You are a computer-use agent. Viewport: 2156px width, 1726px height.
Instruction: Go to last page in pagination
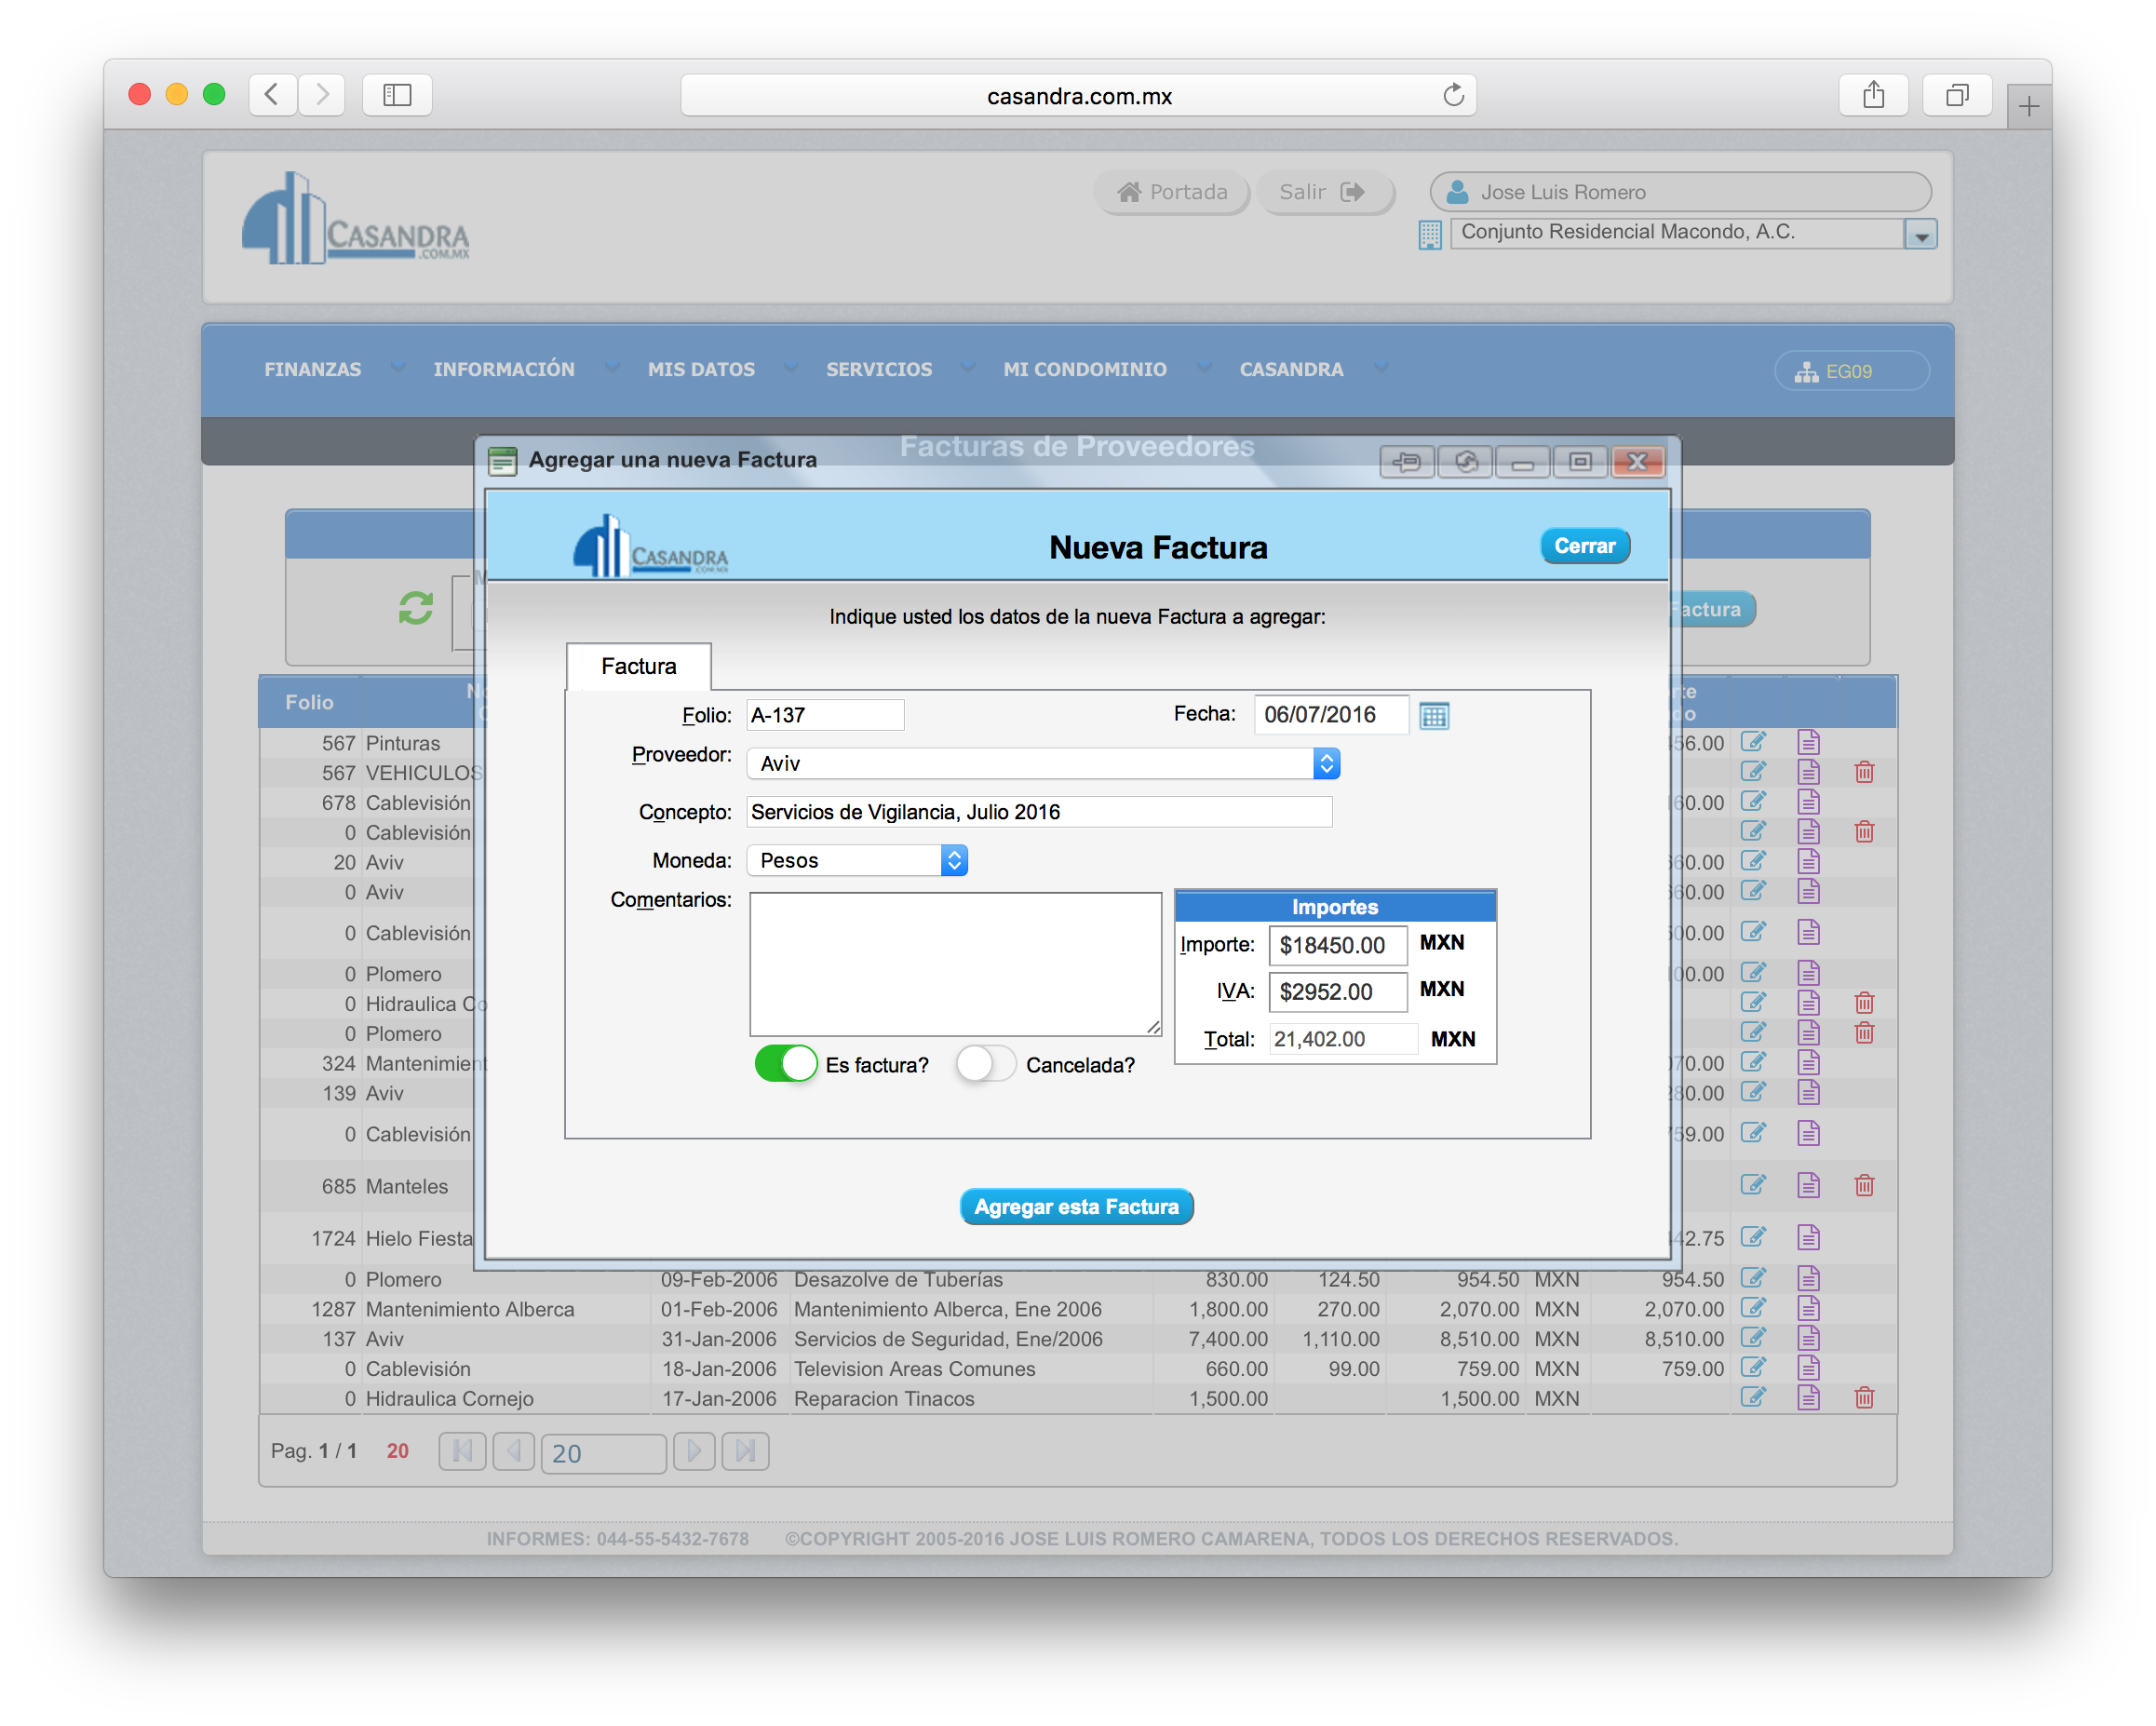(x=746, y=1451)
